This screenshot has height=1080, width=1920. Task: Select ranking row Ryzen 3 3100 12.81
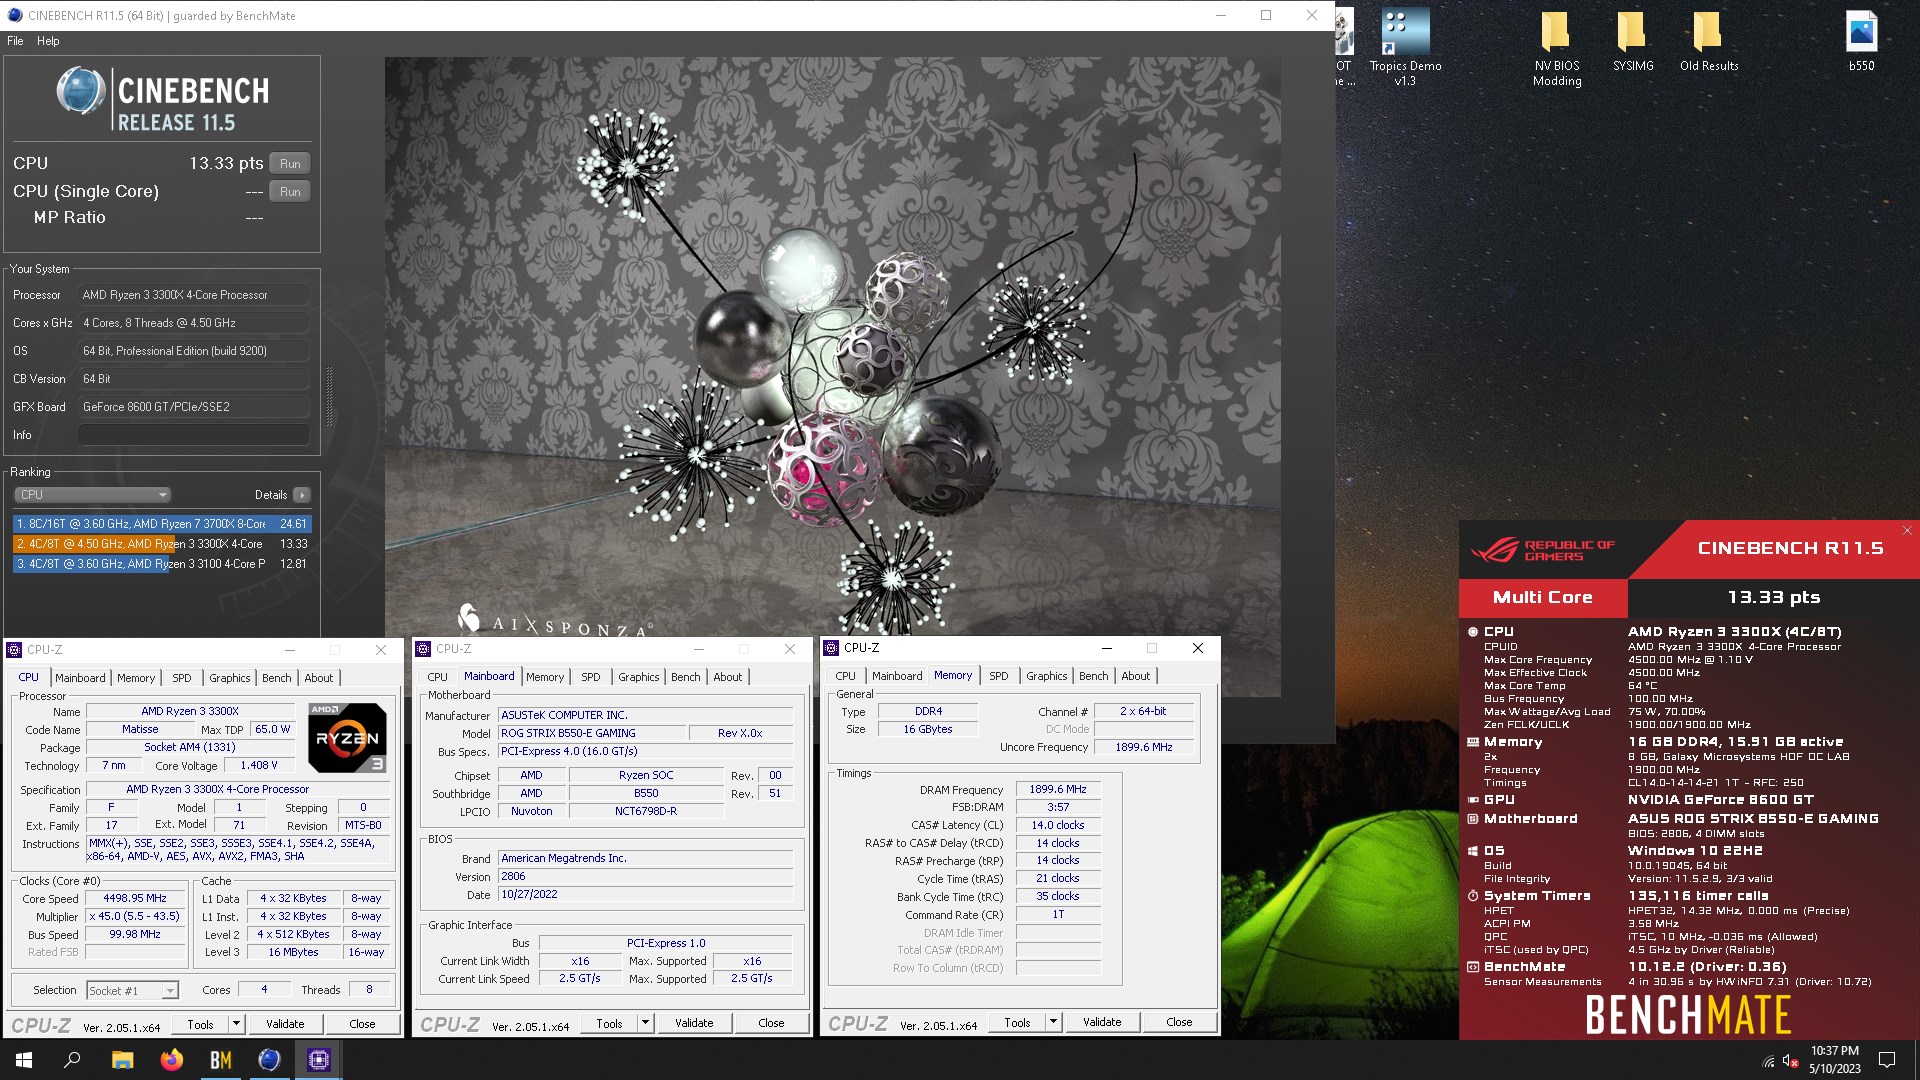(x=162, y=564)
